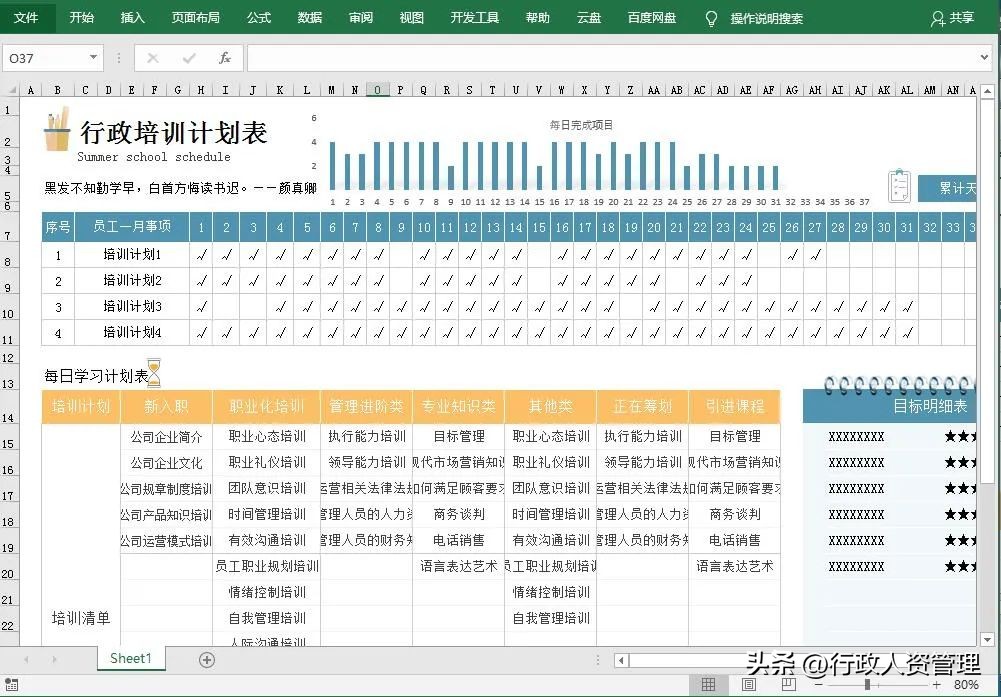Switch to the 数据 ribbon tab
Viewport: 1001px width, 697px height.
click(309, 17)
